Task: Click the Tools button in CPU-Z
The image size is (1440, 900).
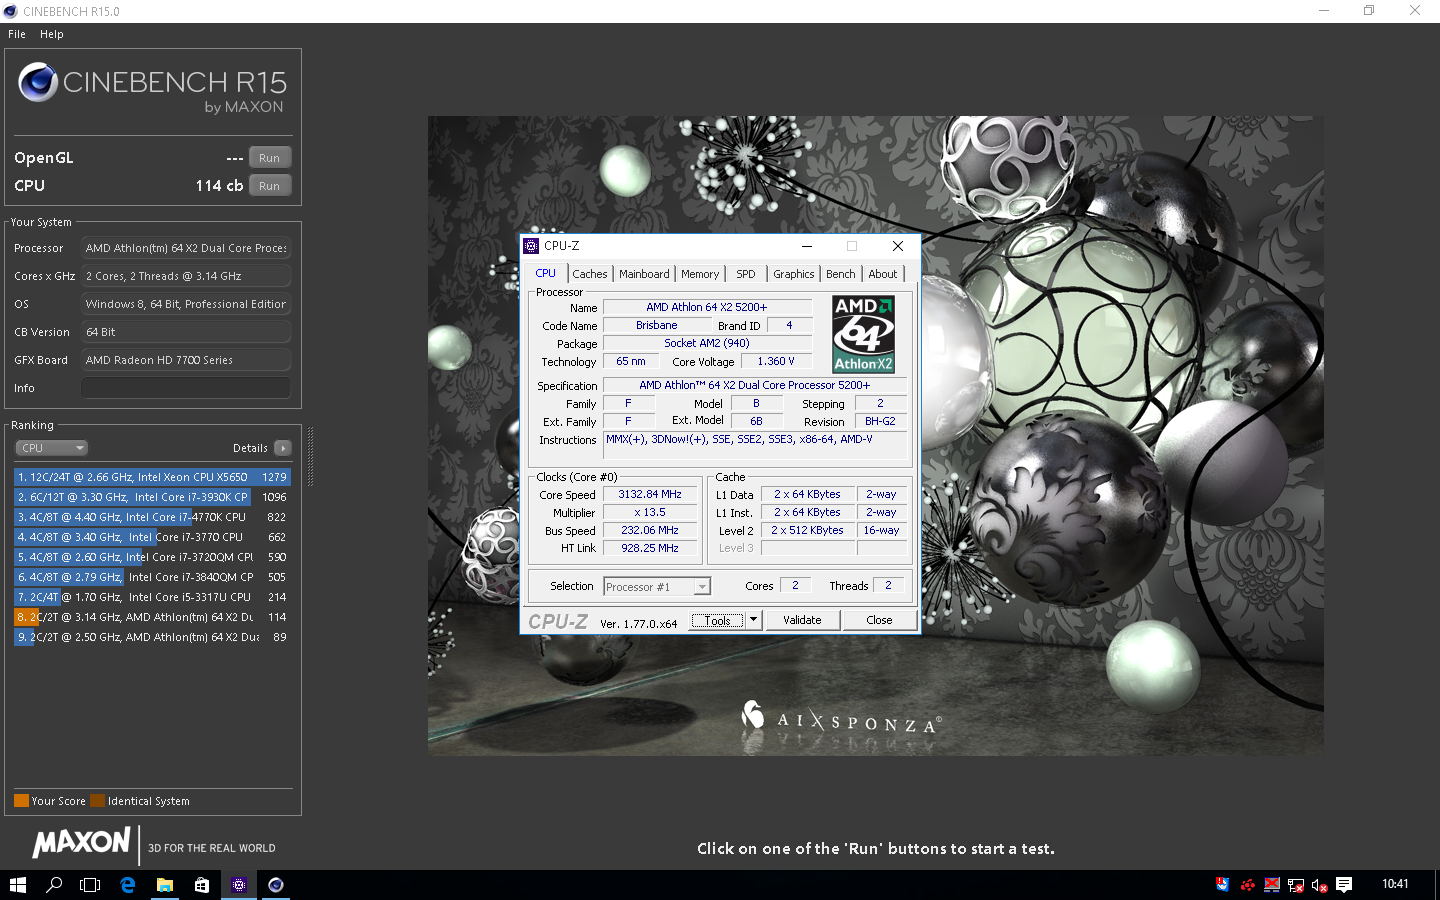Action: 718,620
